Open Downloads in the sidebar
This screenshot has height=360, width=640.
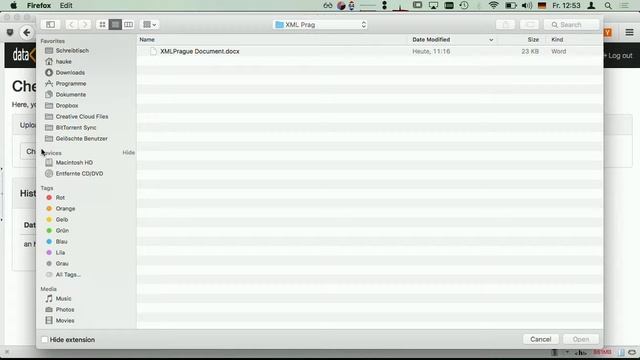coord(70,73)
